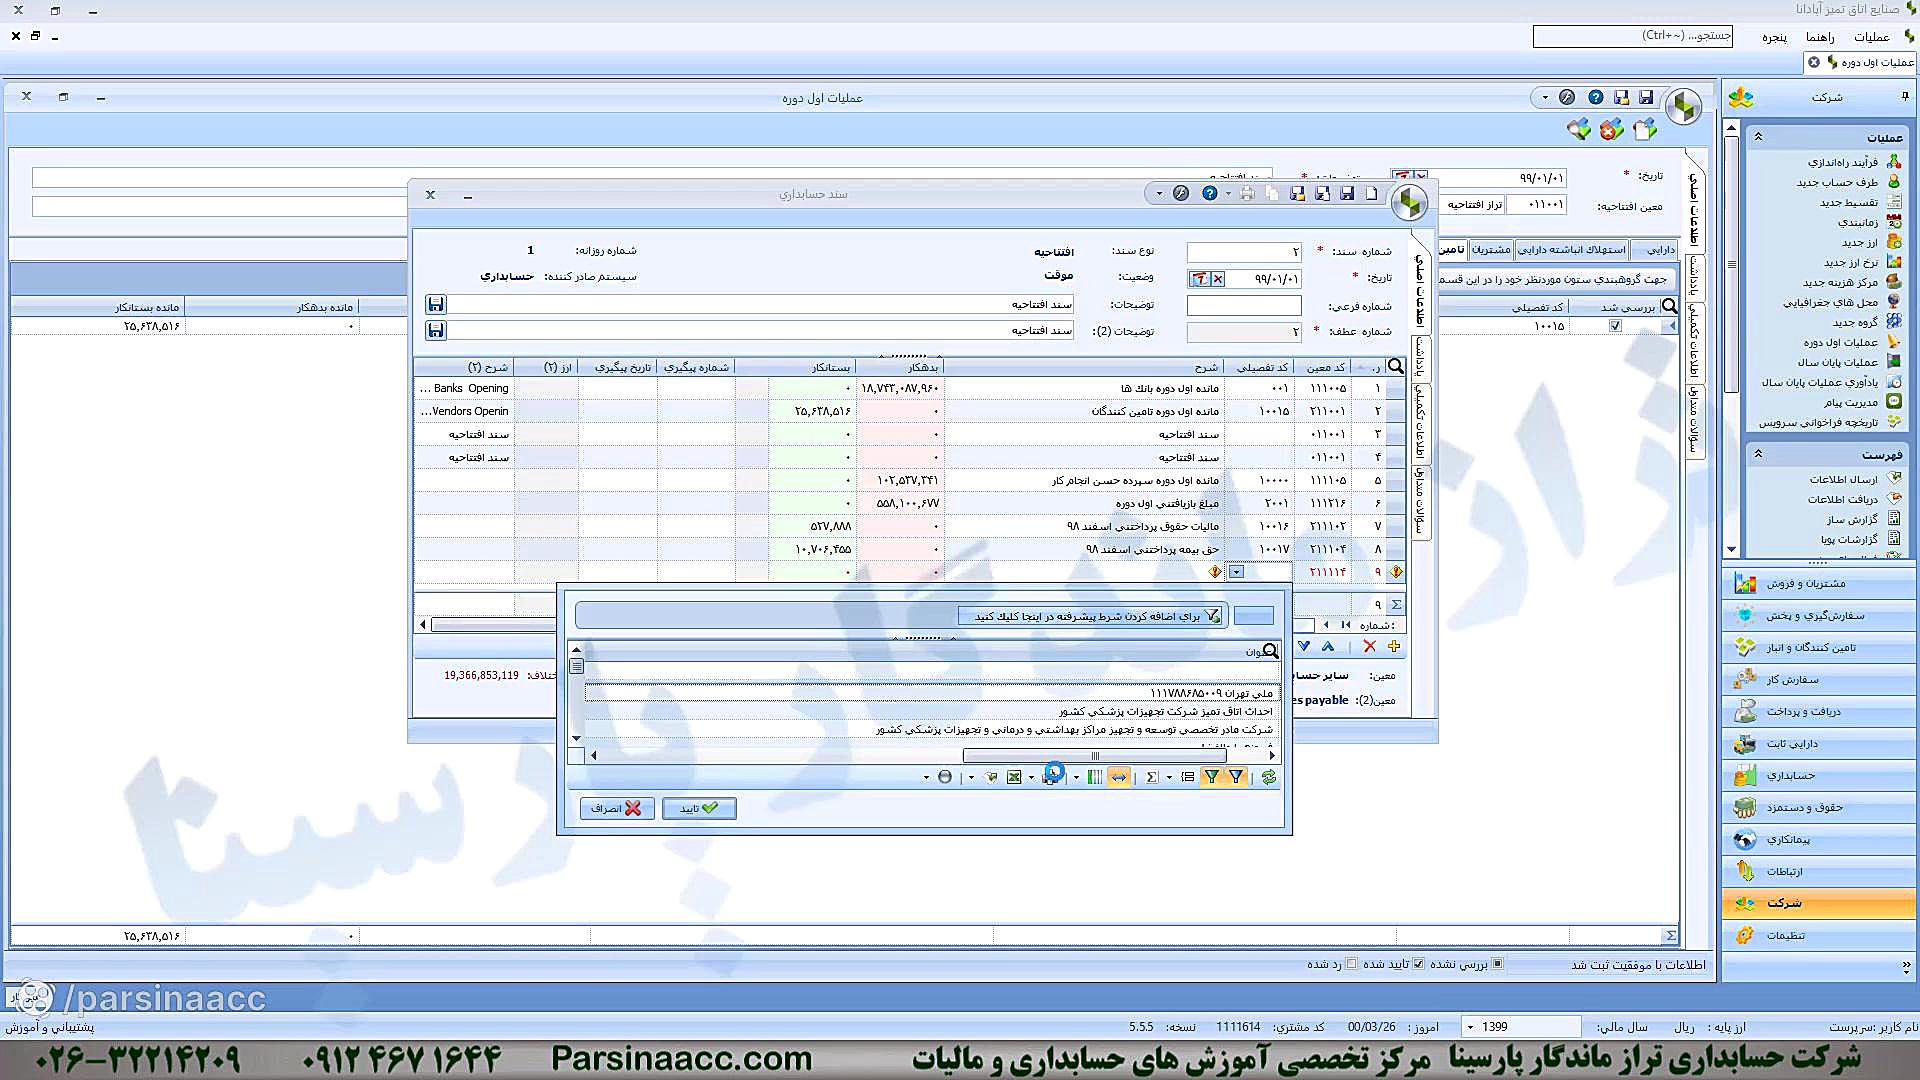Click the انصراف cancel button
Viewport: 1920px width, 1080px height.
[616, 808]
